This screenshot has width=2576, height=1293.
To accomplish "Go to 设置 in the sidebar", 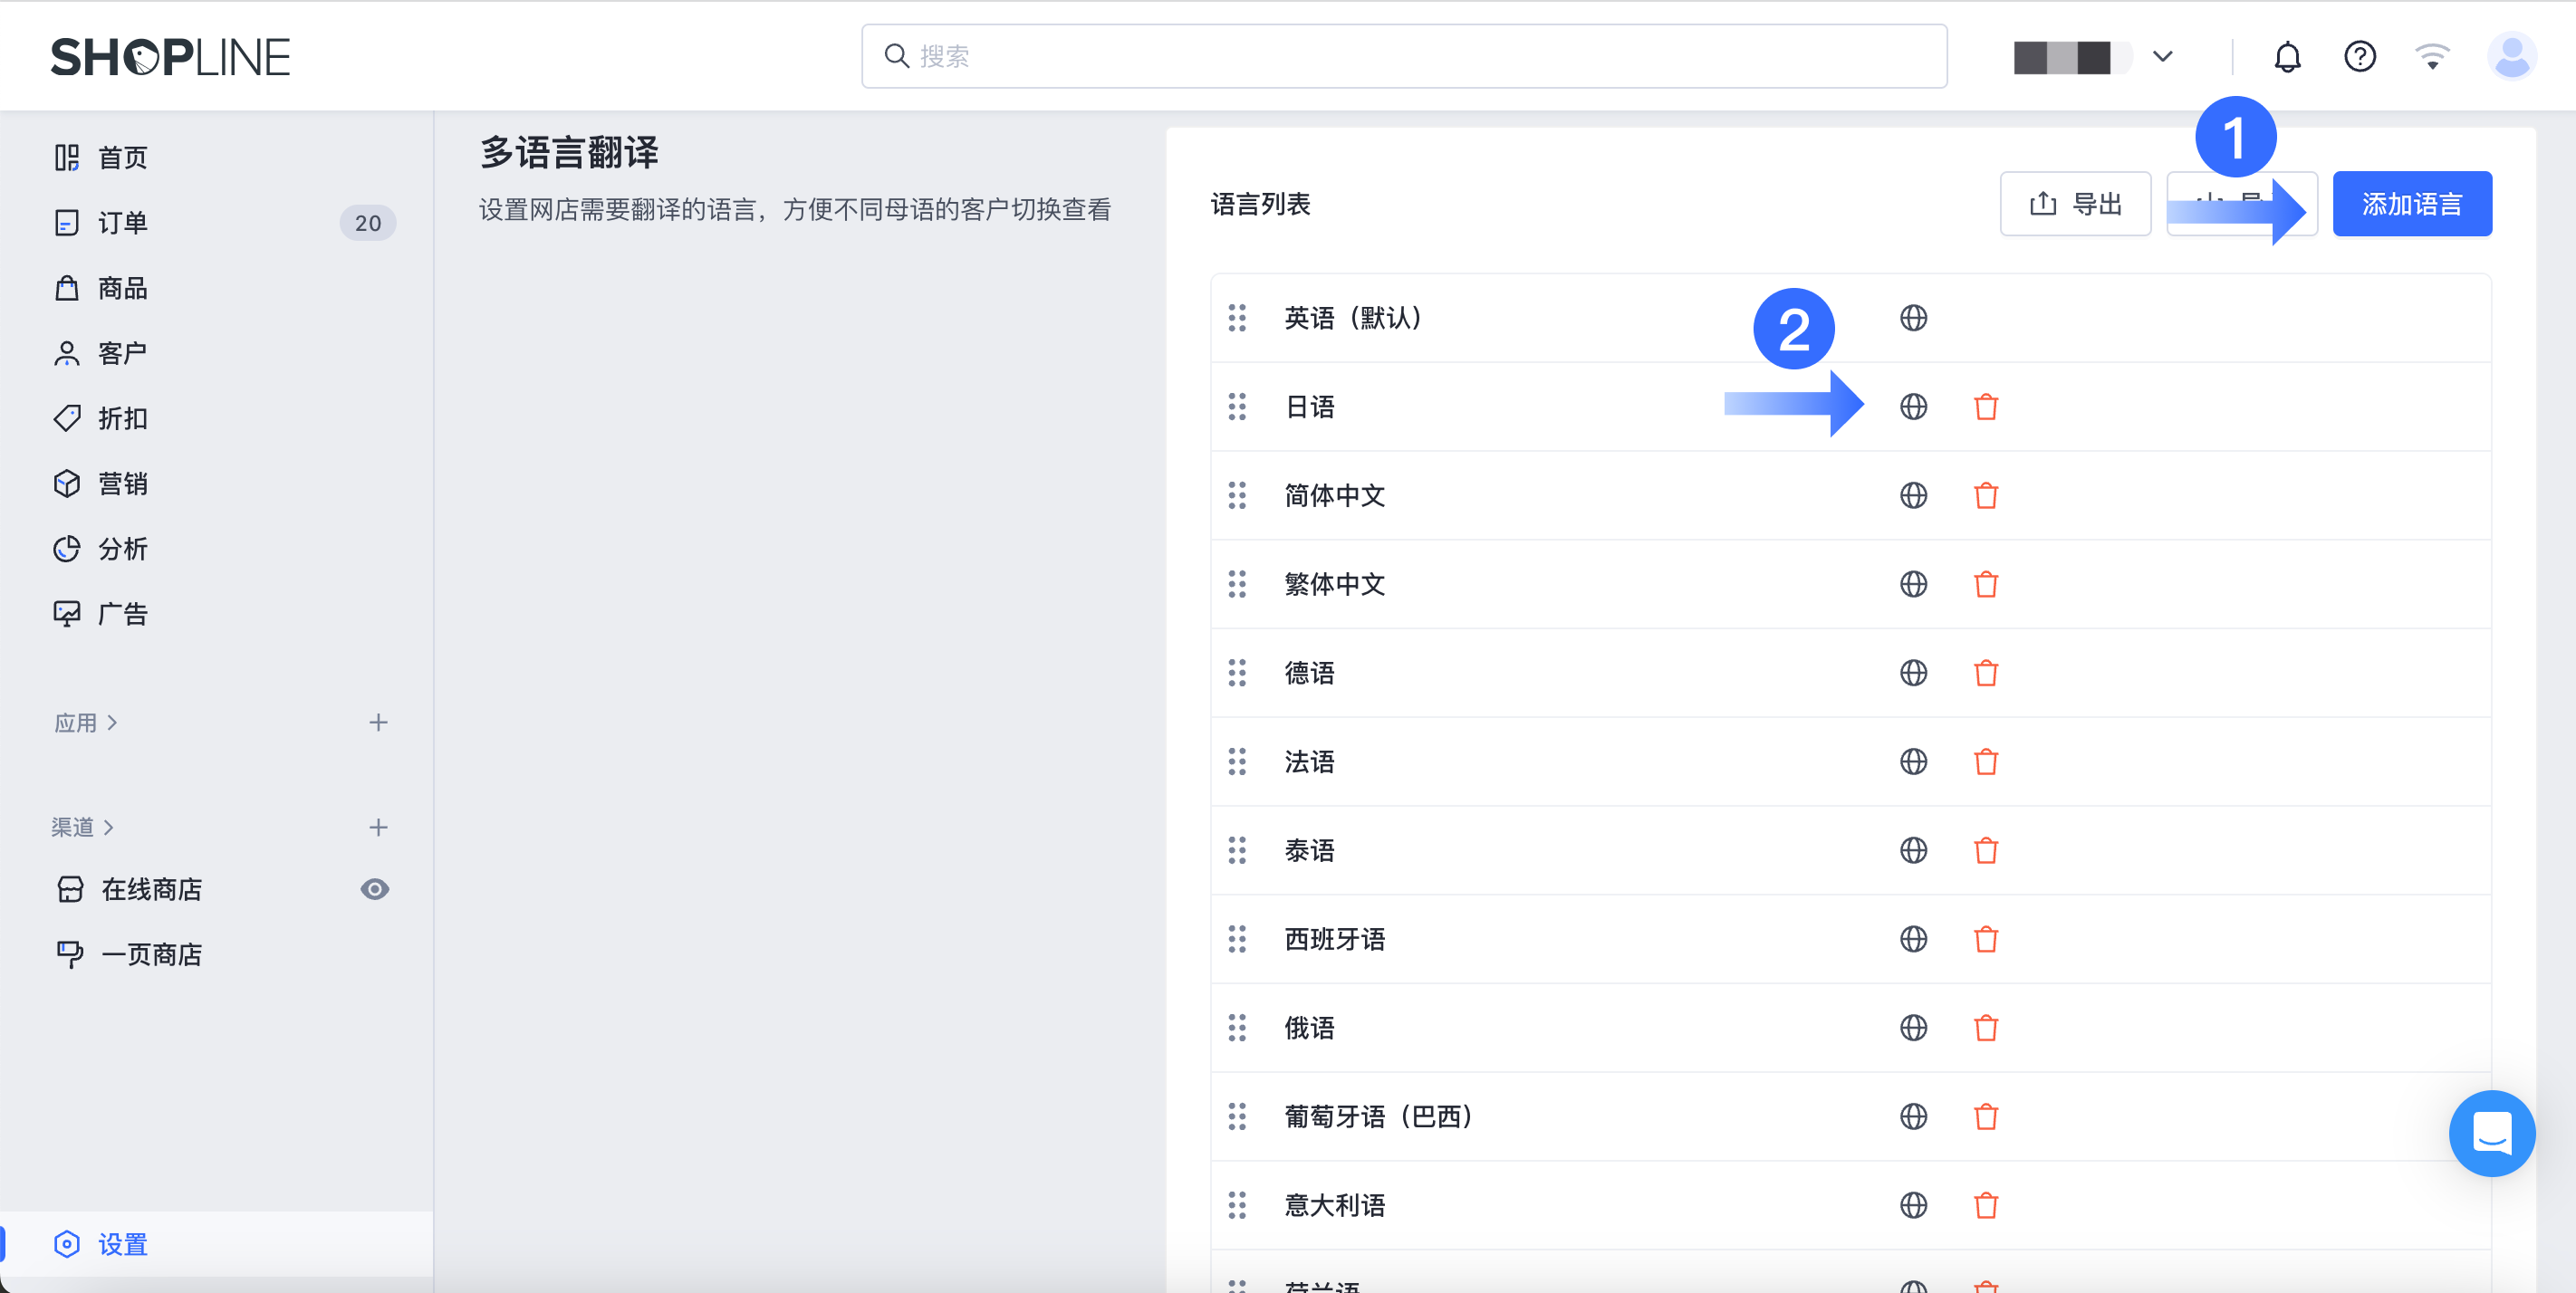I will (123, 1244).
